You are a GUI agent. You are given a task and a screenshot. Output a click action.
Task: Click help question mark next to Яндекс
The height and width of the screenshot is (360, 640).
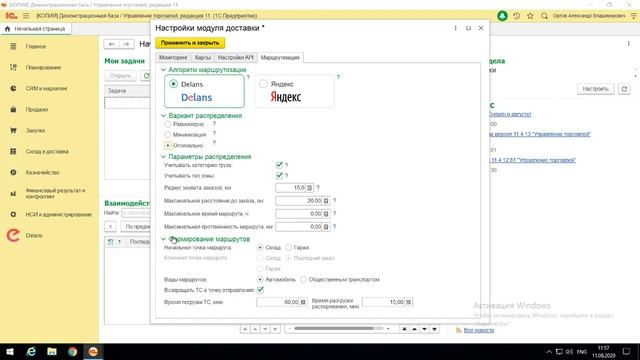(338, 77)
